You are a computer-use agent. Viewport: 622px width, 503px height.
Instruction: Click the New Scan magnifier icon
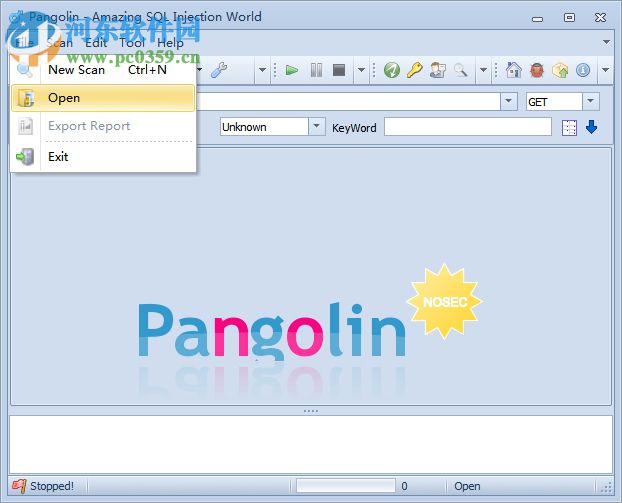(x=25, y=70)
